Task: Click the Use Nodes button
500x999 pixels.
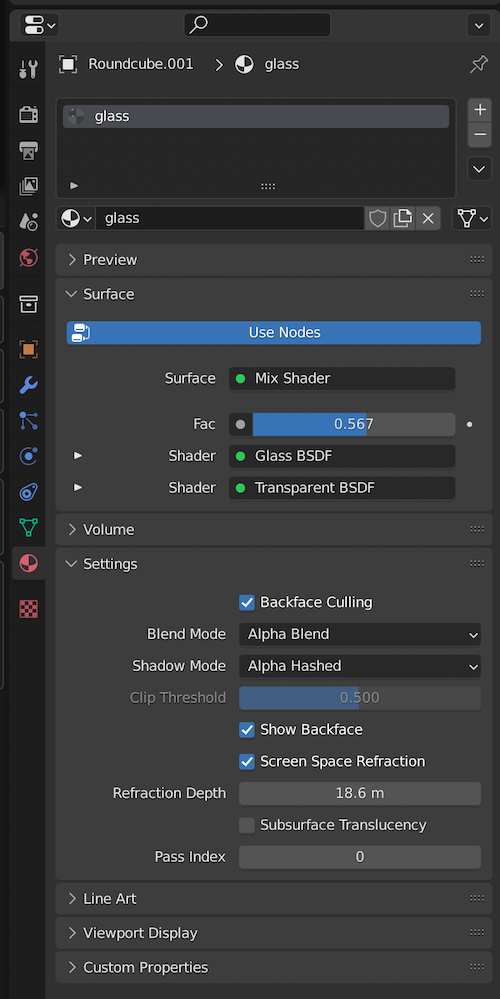Action: coord(274,333)
